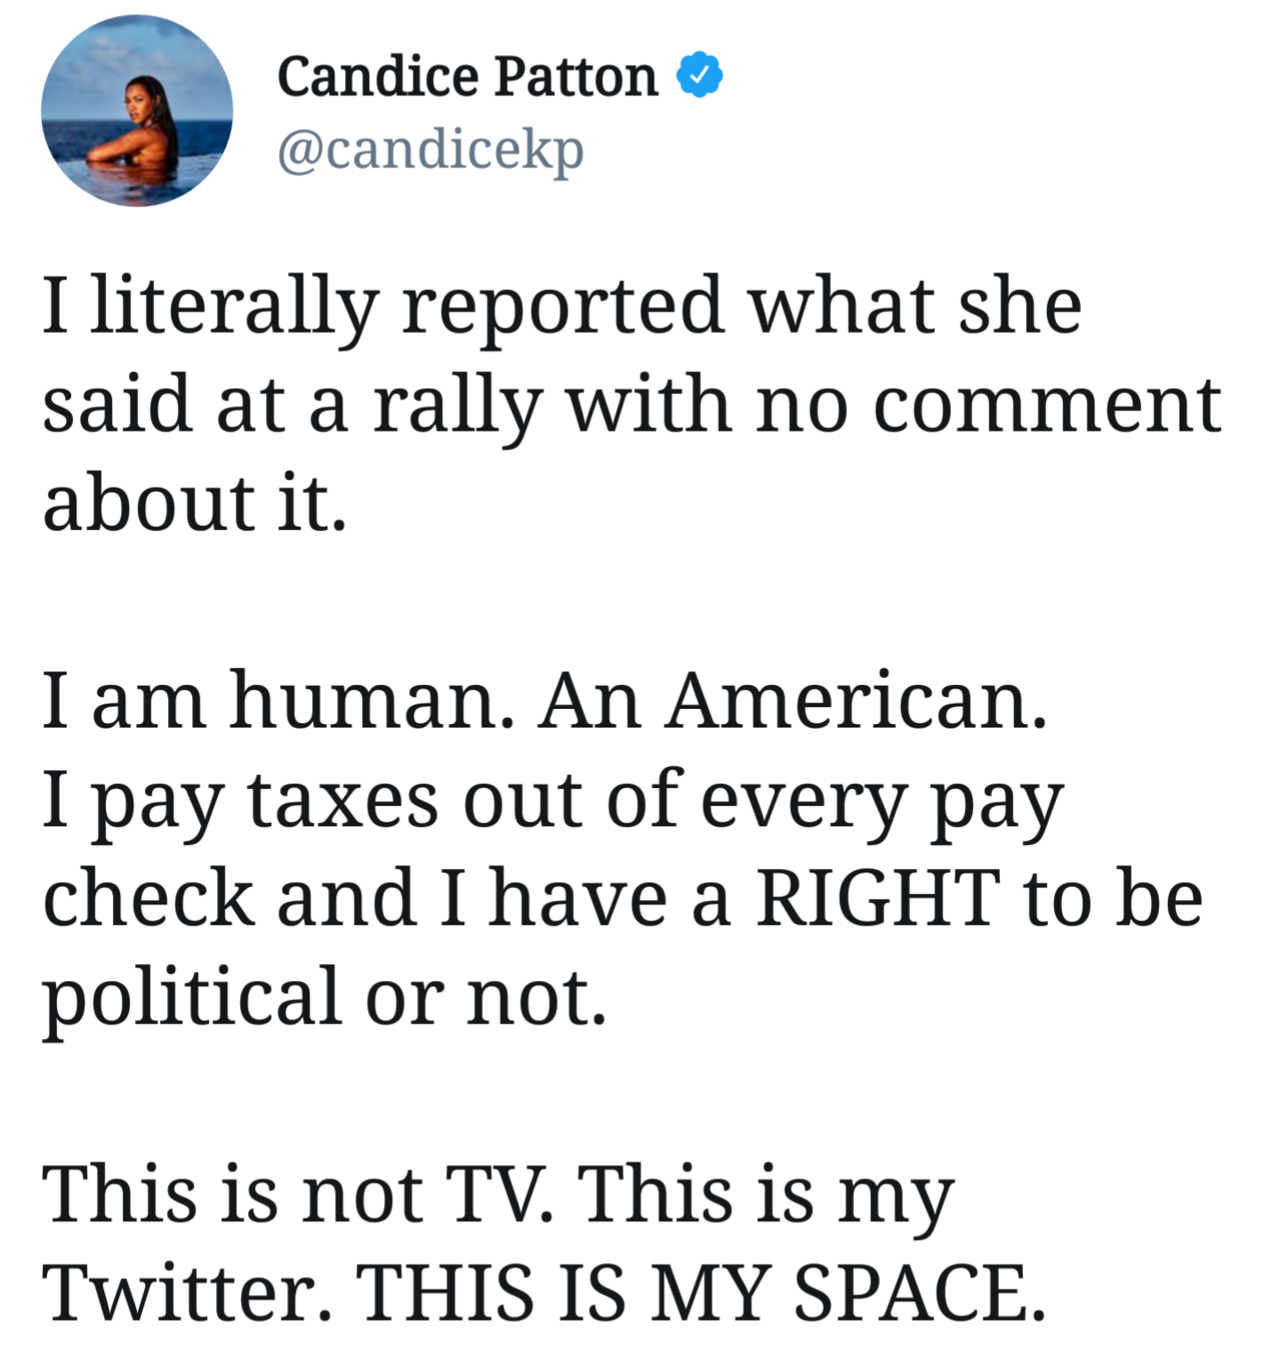This screenshot has height=1352, width=1280.
Task: Click the word "rally" in the tweet
Action: (x=457, y=406)
